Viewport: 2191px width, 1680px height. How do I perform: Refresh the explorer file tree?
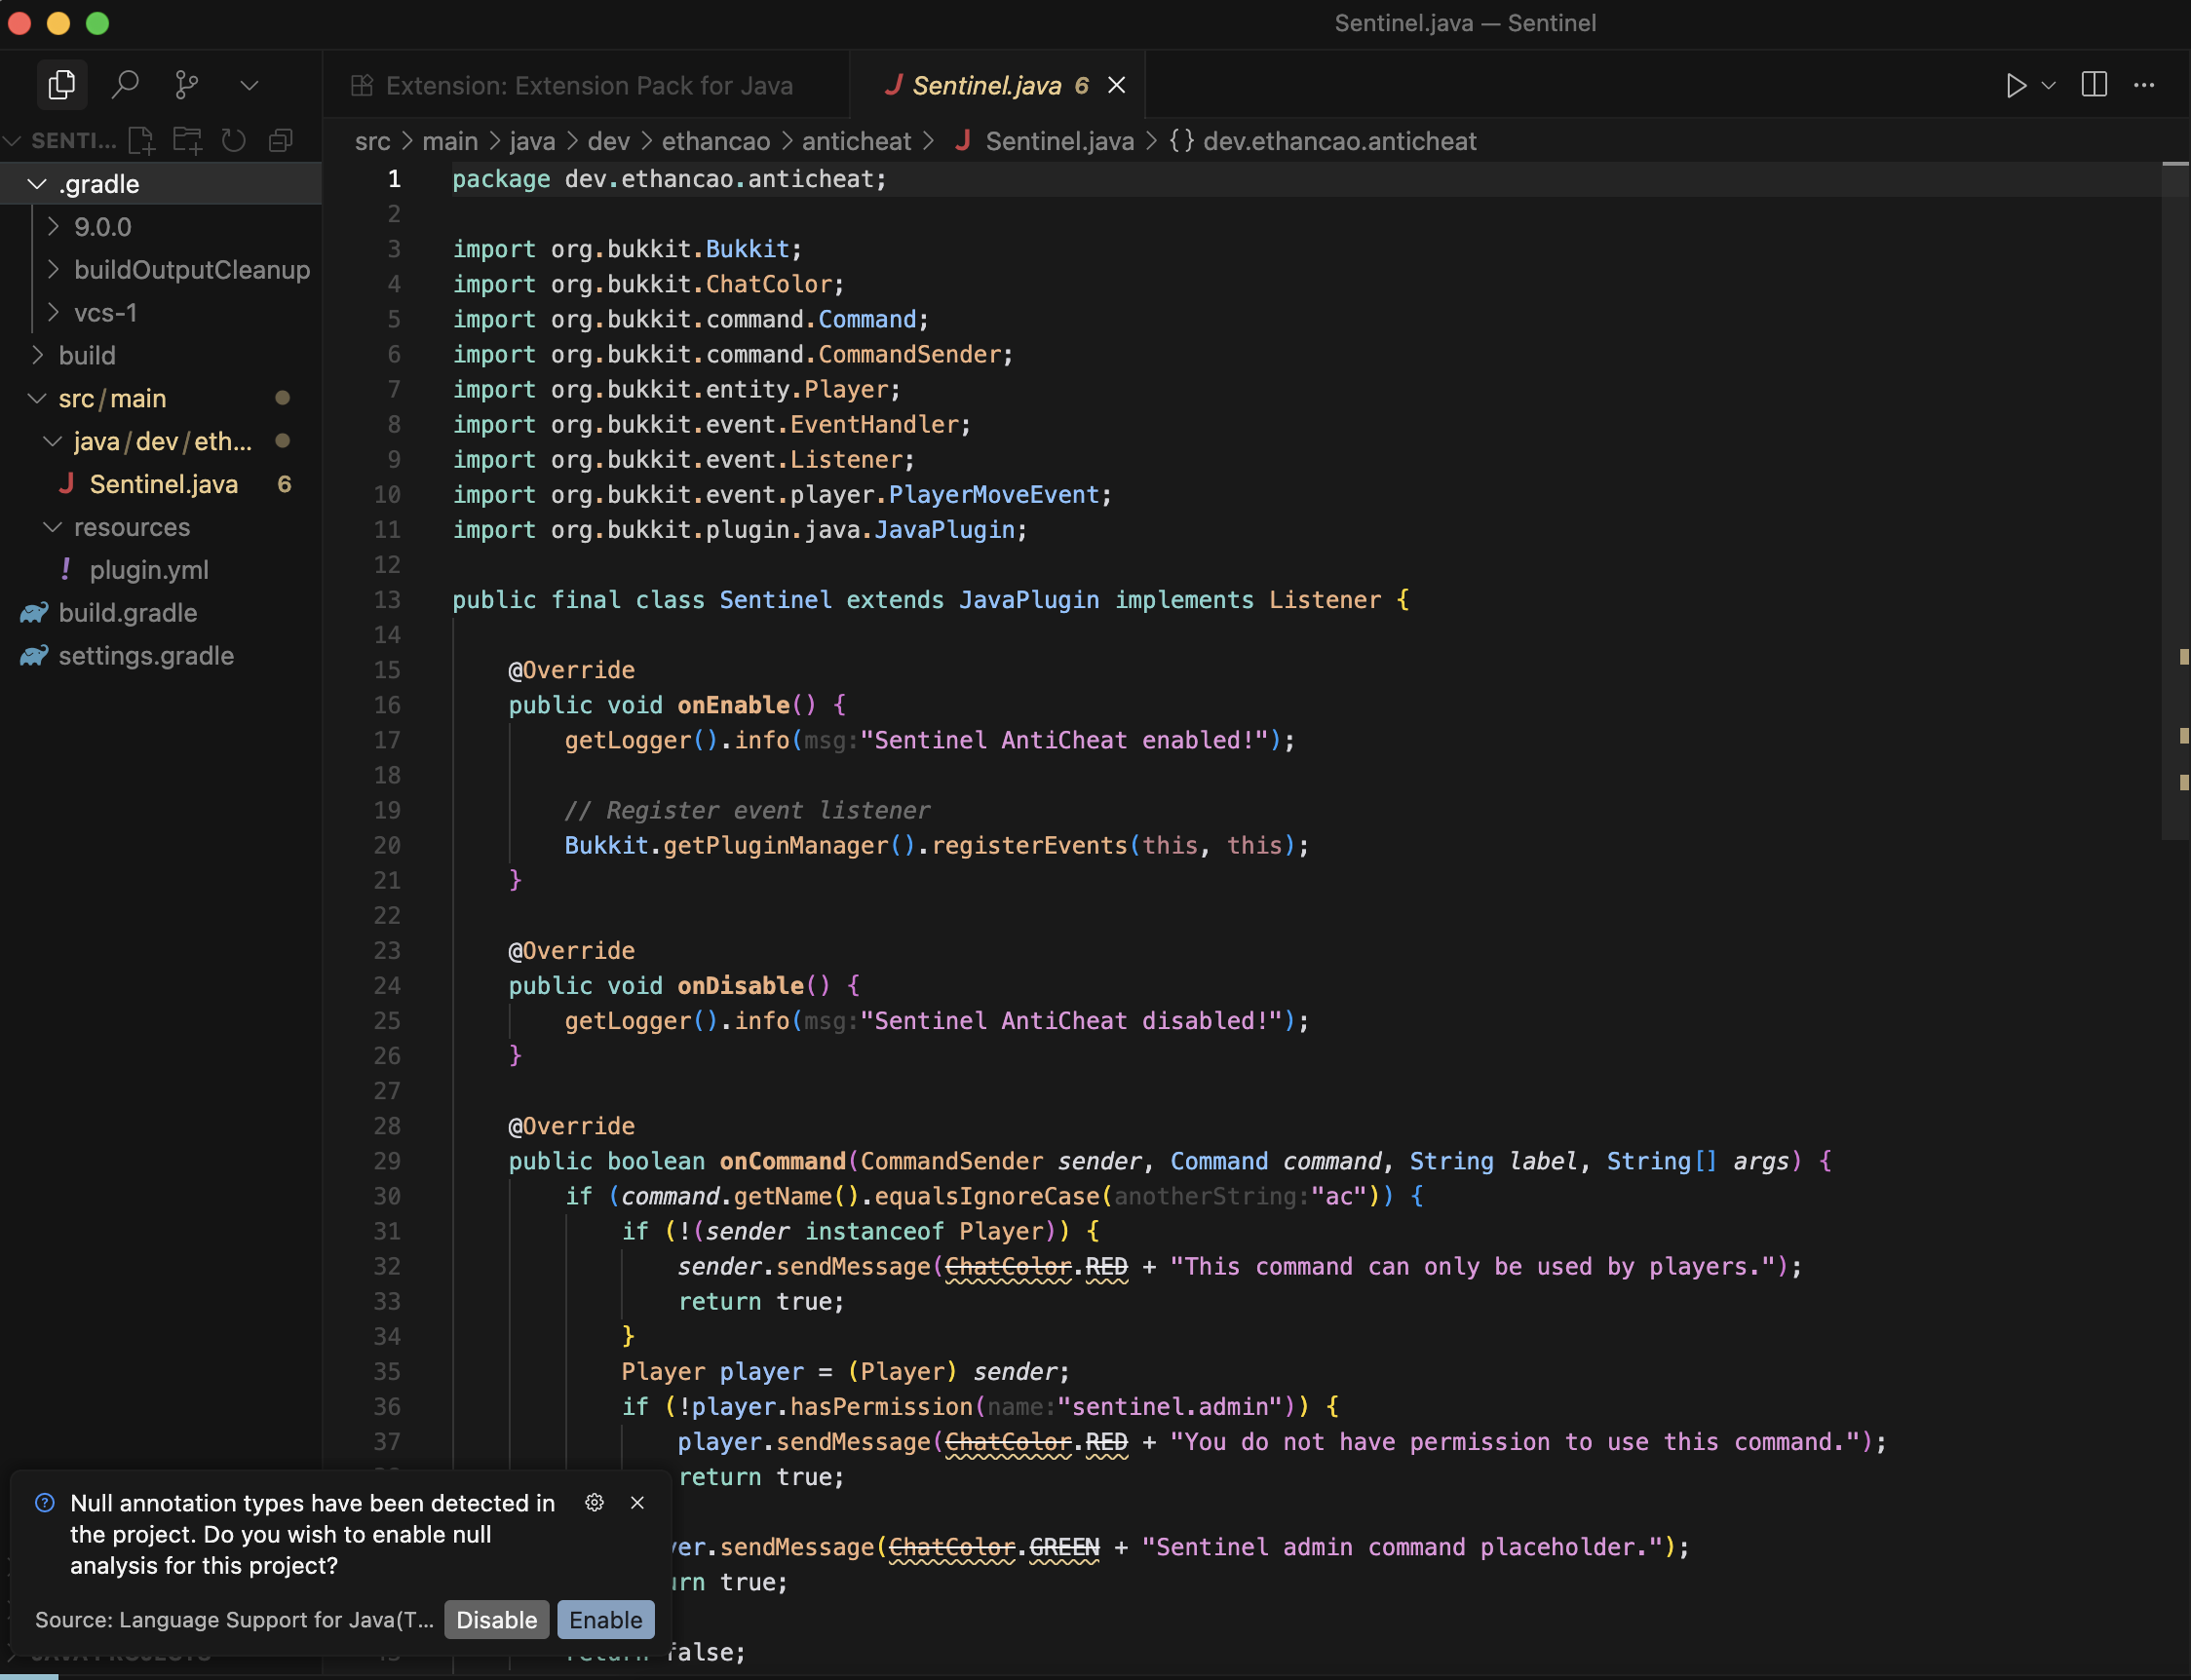(234, 140)
